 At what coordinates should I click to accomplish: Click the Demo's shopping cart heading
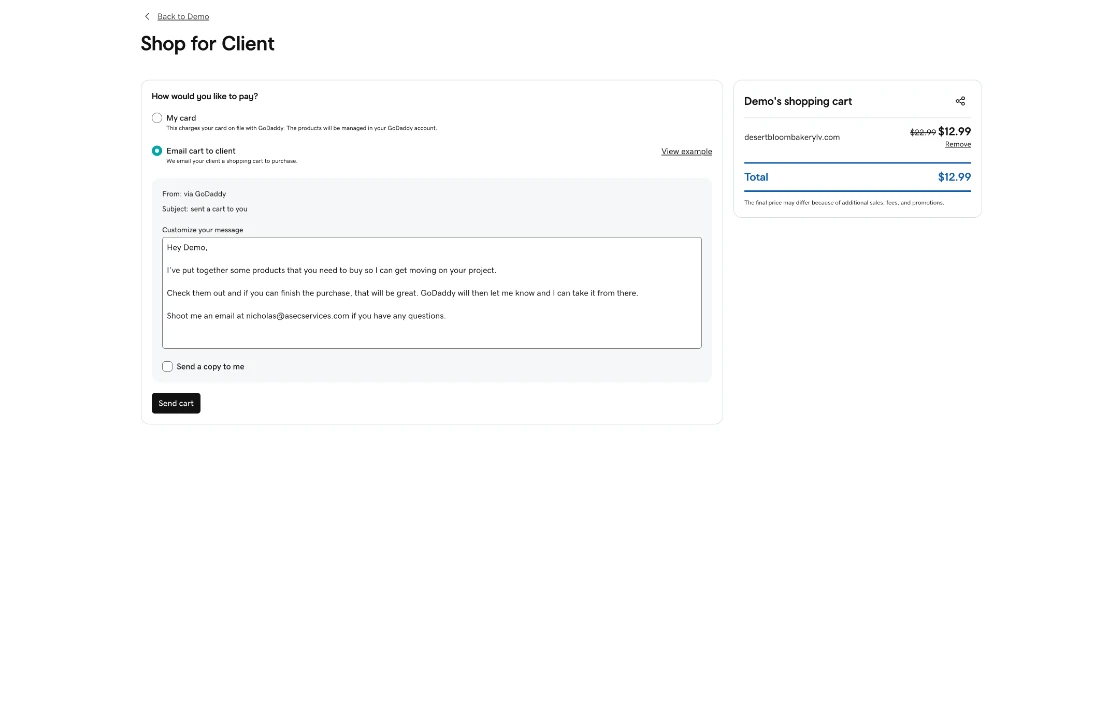click(798, 101)
